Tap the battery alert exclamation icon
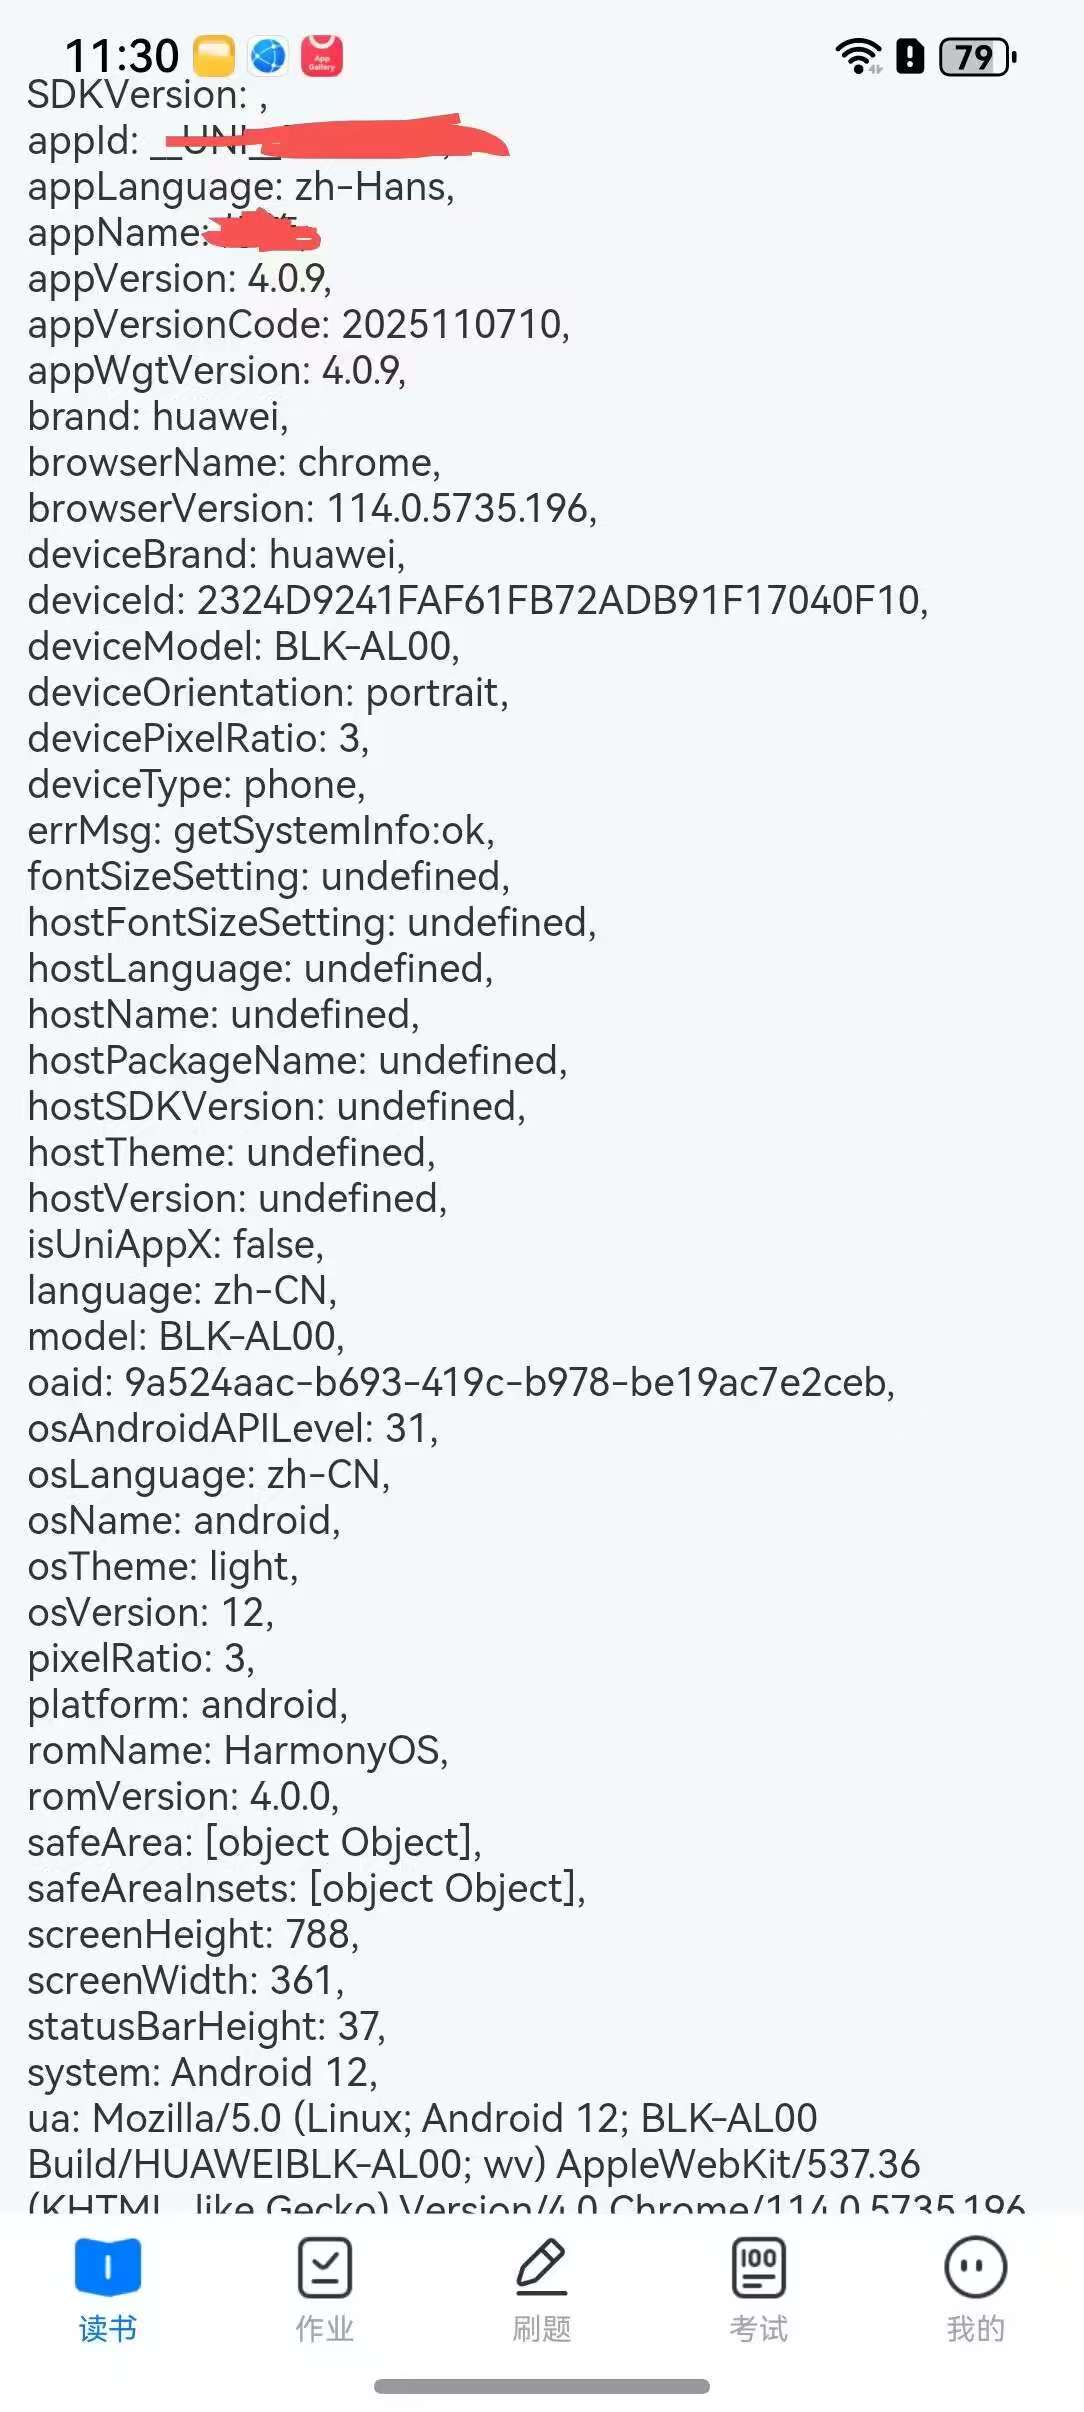1084x2412 pixels. click(x=910, y=56)
